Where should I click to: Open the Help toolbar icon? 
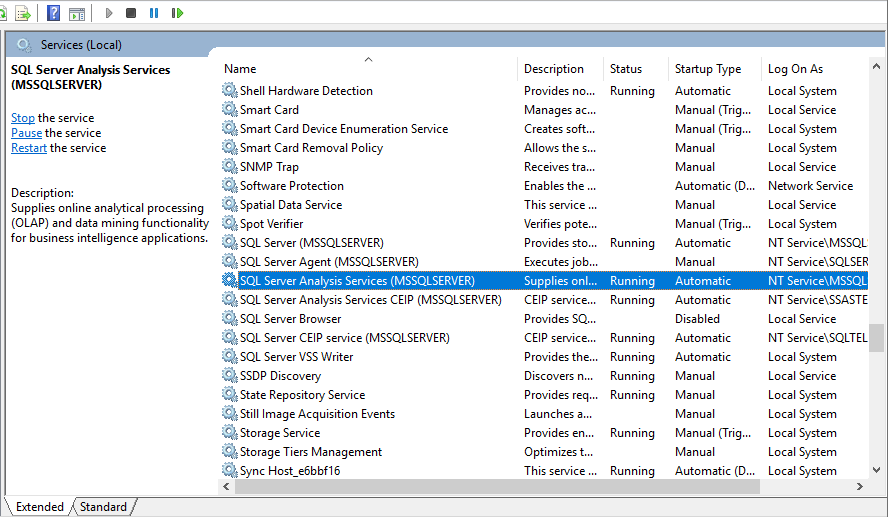[53, 12]
